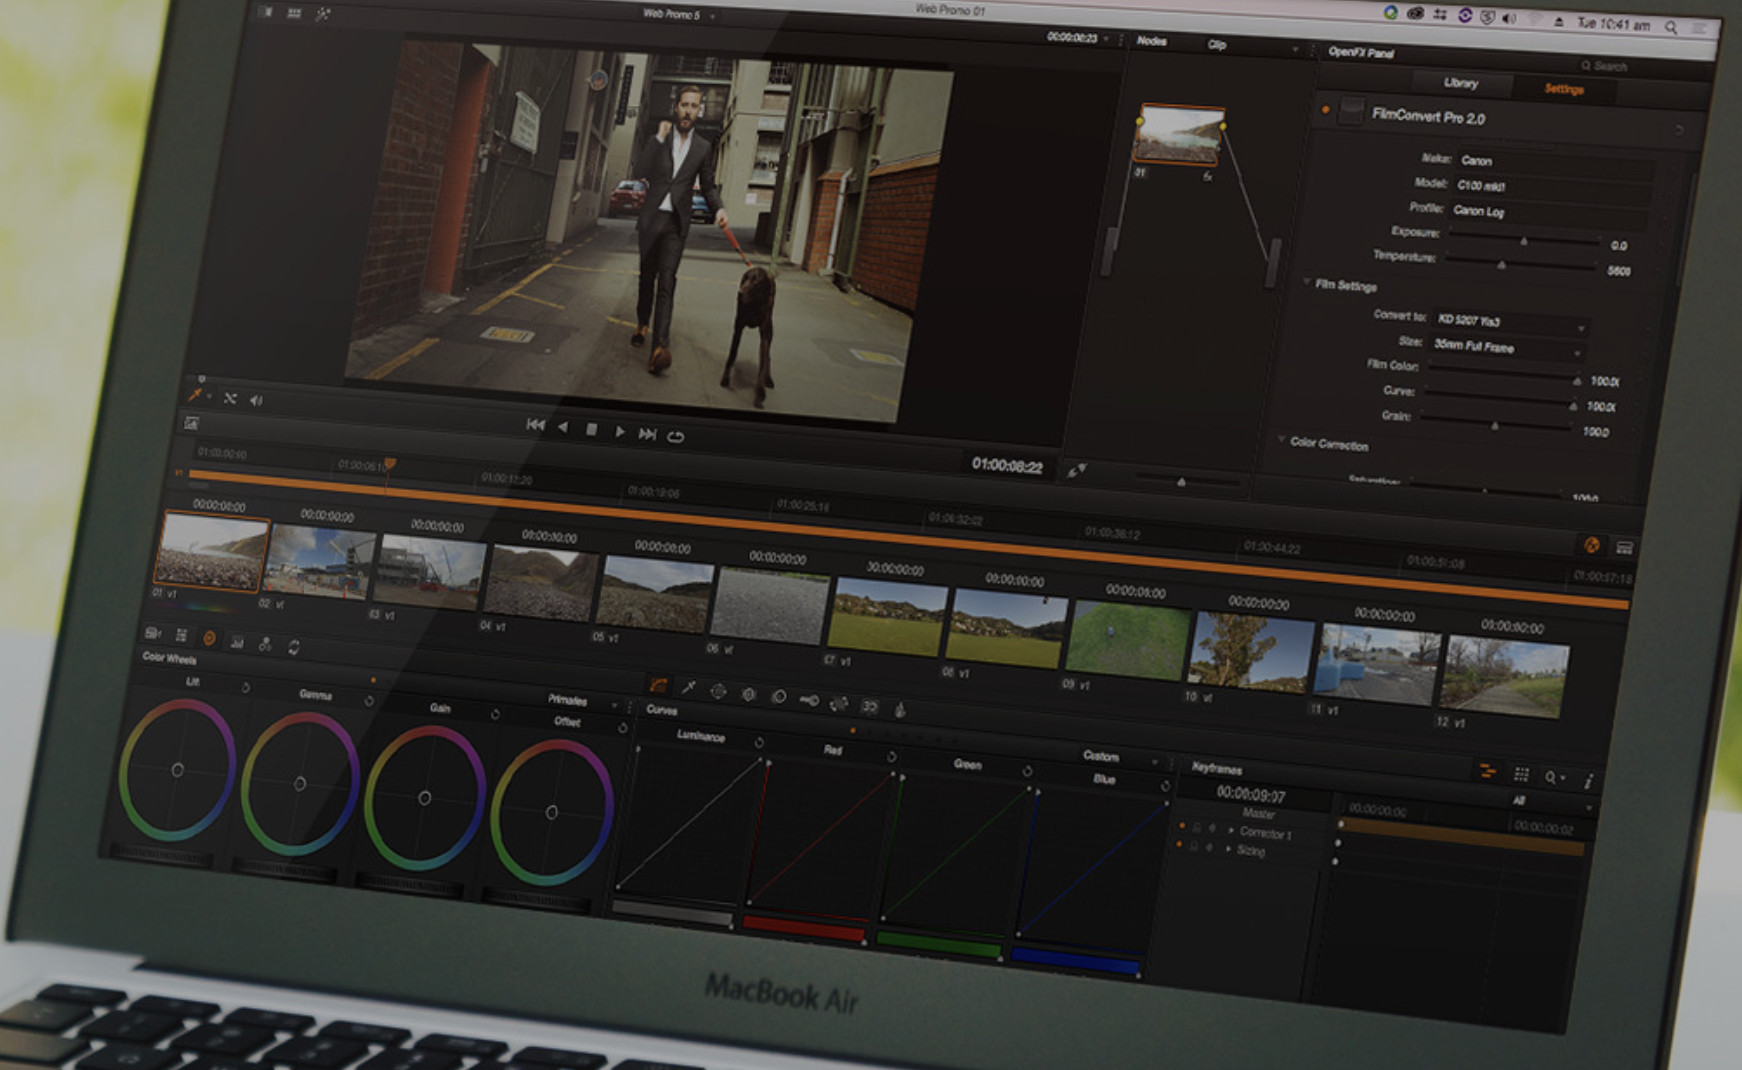The image size is (1742, 1070).
Task: Open the Primaries color wheels mode menu
Action: [x=582, y=702]
